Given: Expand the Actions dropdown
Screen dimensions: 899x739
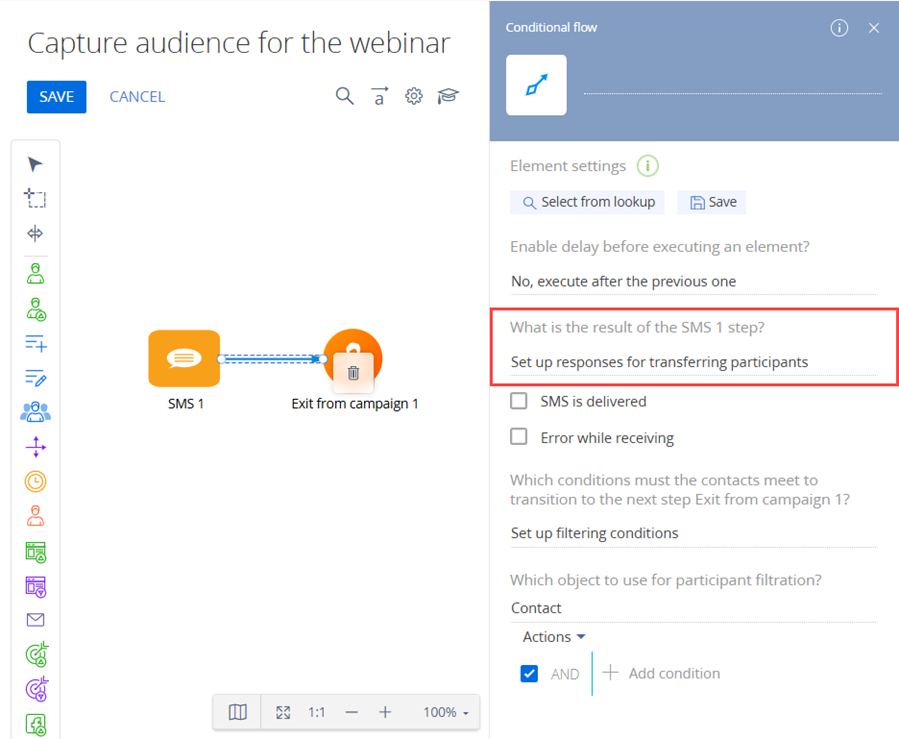Looking at the screenshot, I should point(554,637).
